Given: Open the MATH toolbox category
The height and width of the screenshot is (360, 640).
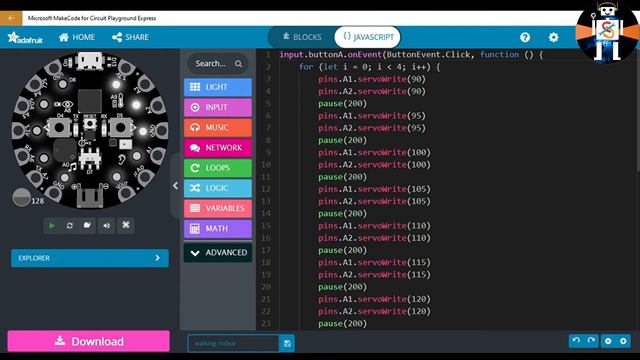Looking at the screenshot, I should pos(218,229).
